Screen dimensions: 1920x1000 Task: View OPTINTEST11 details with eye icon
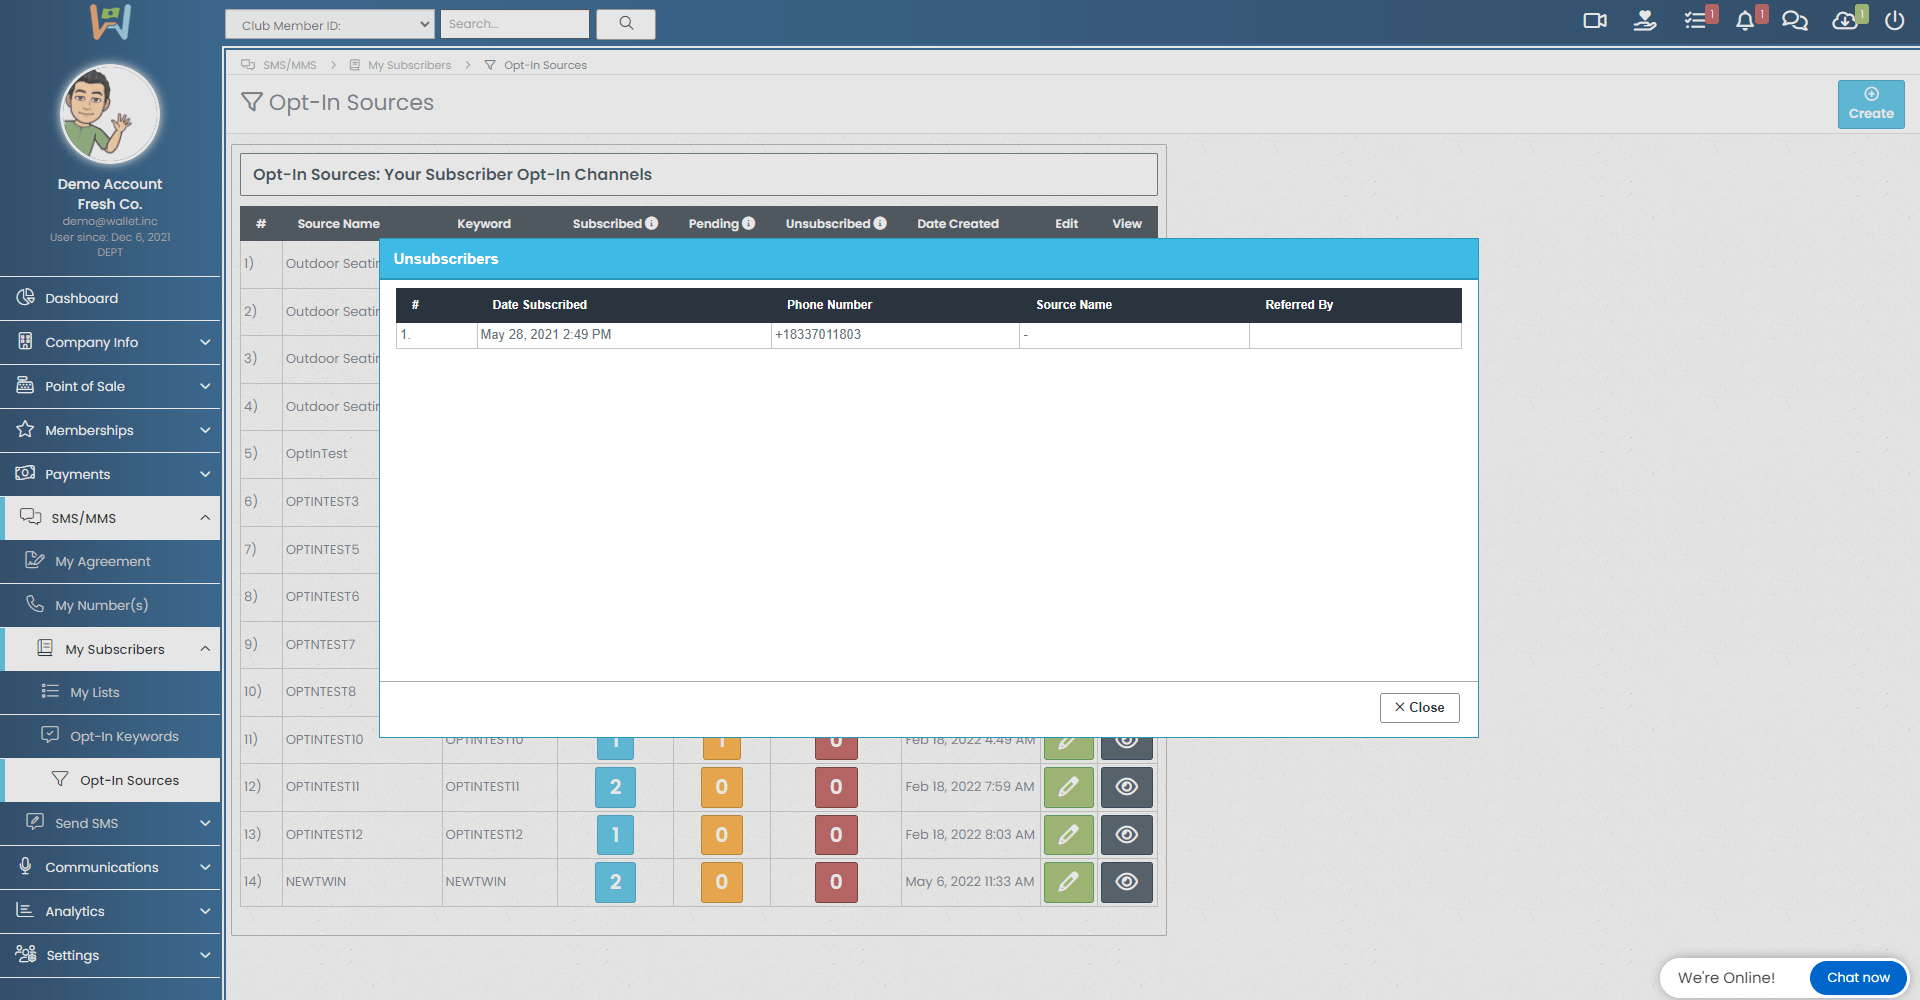click(1126, 787)
